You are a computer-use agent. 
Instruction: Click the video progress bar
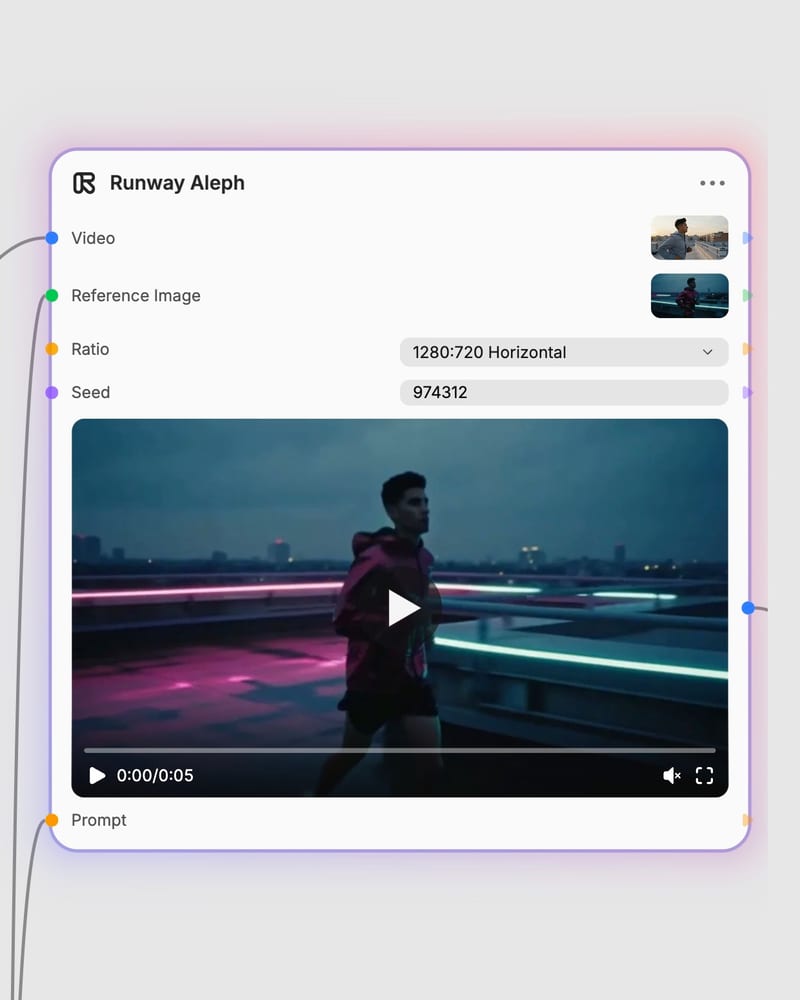pos(400,751)
